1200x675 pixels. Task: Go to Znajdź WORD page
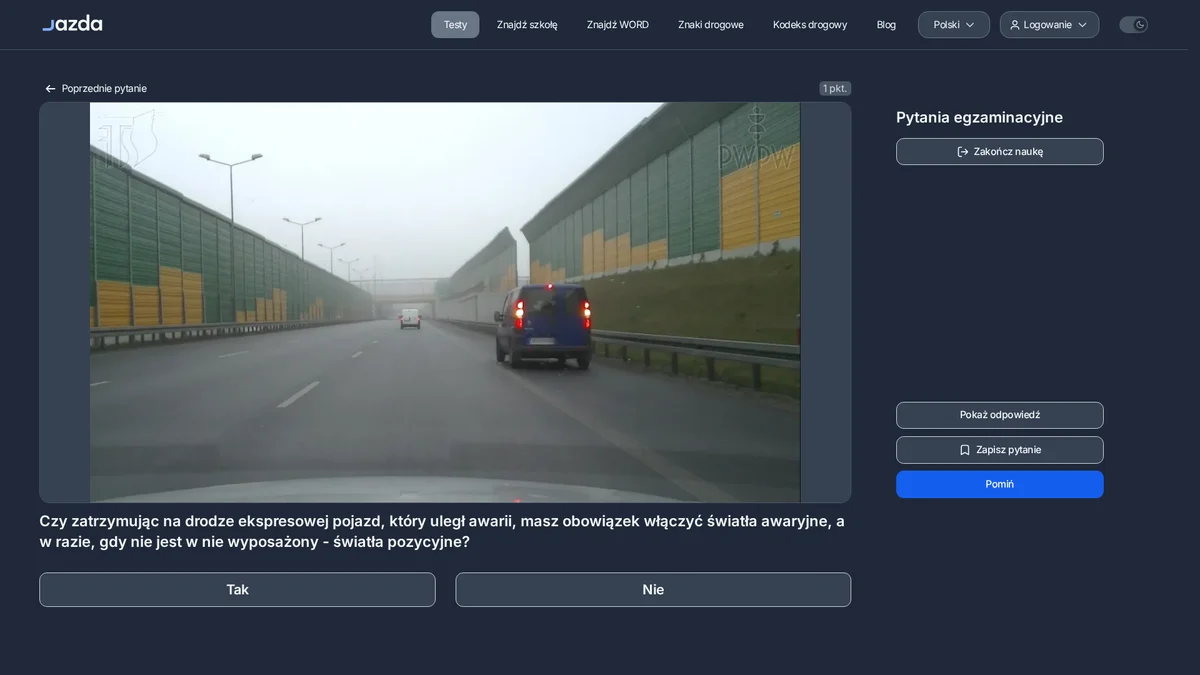click(618, 25)
